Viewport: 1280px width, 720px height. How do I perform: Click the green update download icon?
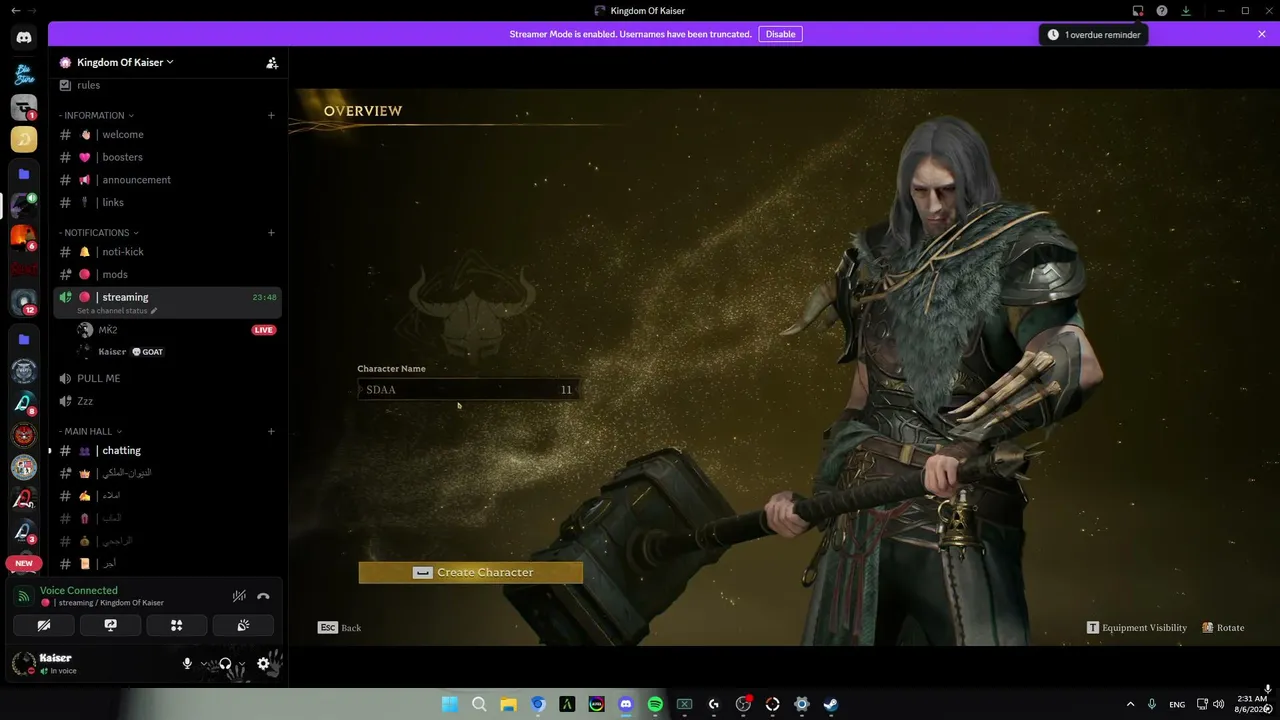[1186, 11]
